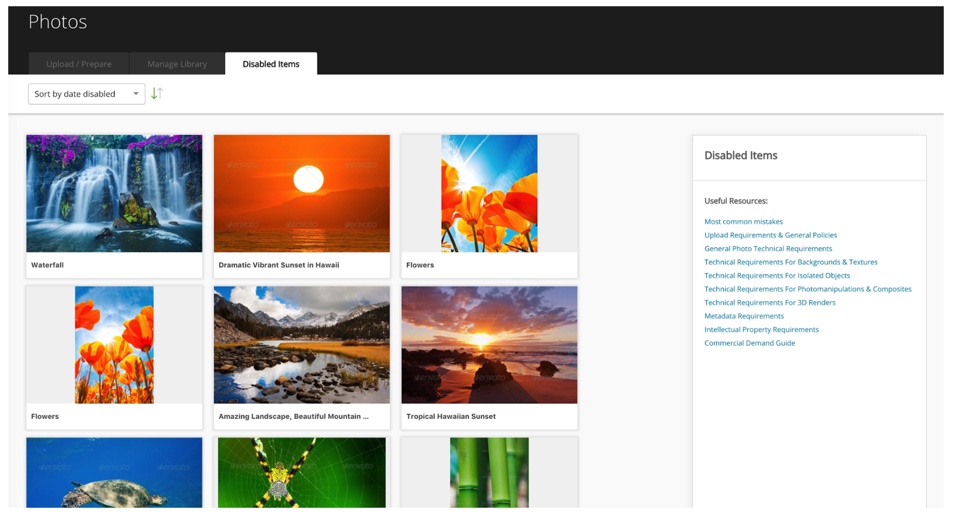This screenshot has width=954, height=517.
Task: Open Technical Requirements For Isolated Objects link
Action: tap(777, 276)
